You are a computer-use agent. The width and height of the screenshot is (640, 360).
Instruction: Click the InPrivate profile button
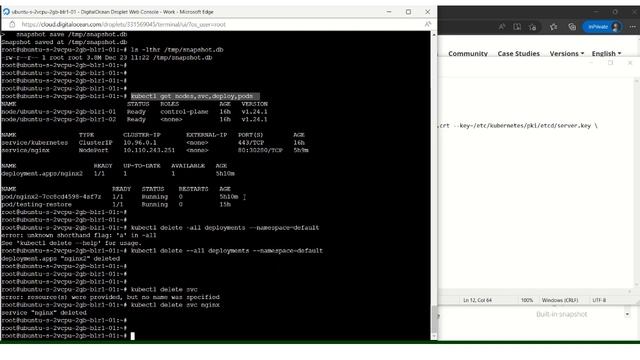603,27
